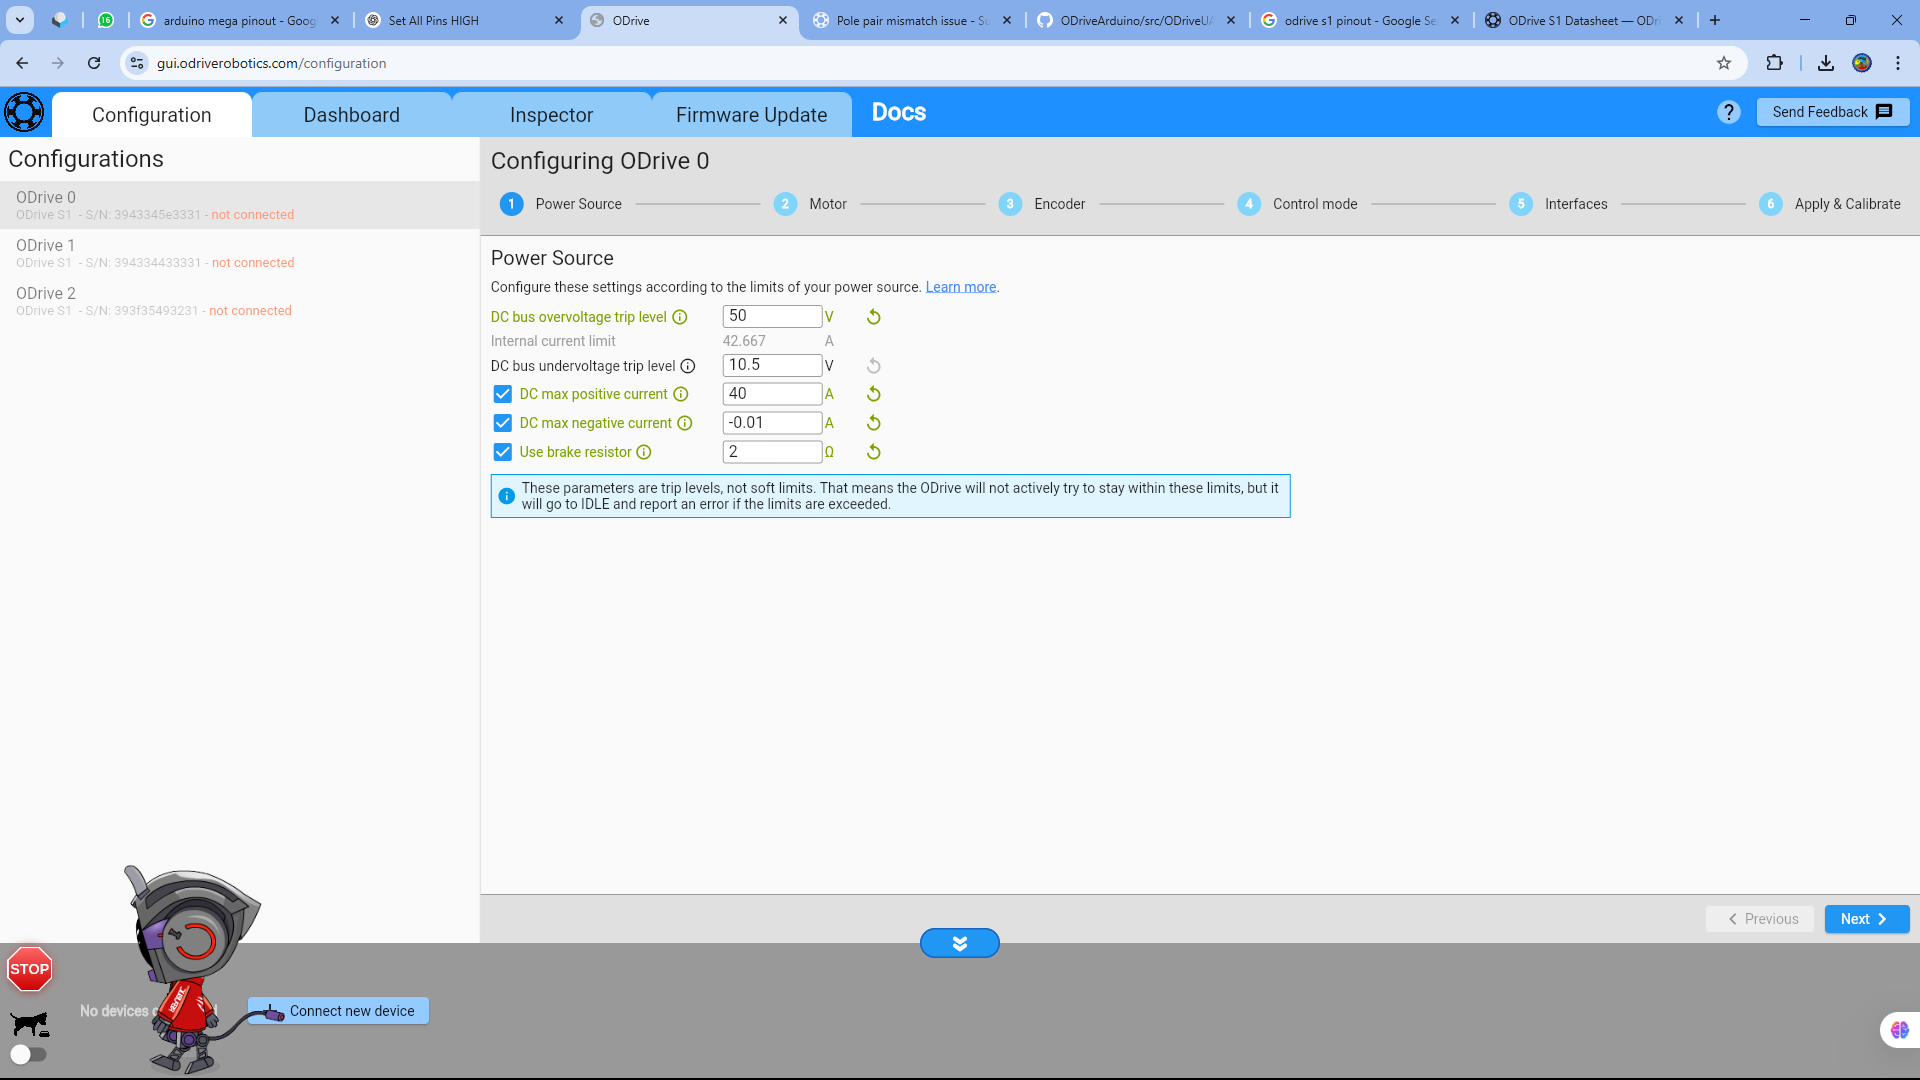Image resolution: width=1920 pixels, height=1080 pixels.
Task: Click the floating brain extension icon
Action: point(1900,1030)
